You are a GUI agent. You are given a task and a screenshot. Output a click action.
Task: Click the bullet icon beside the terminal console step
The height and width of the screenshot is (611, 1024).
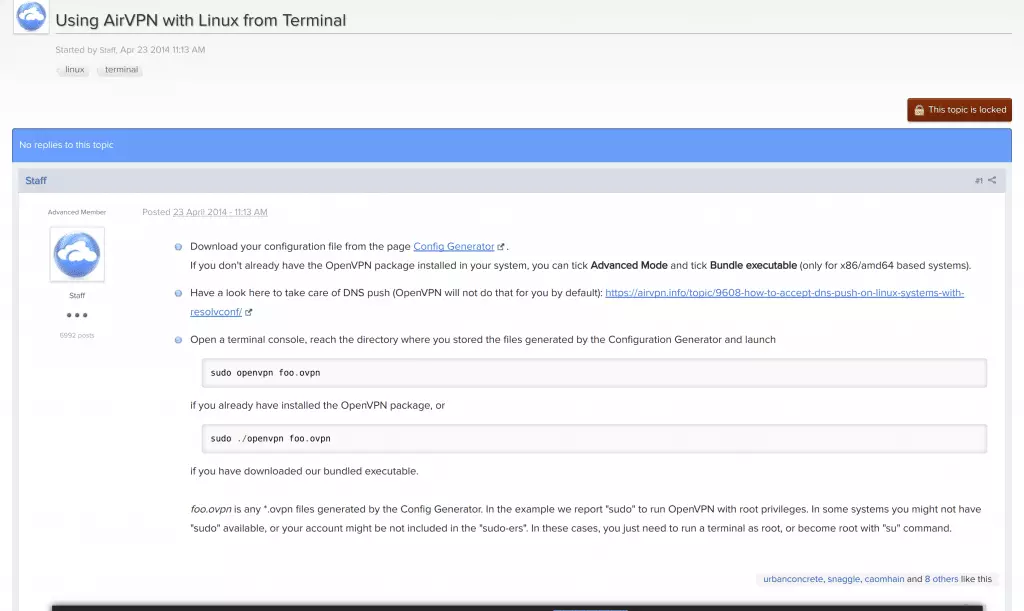click(178, 339)
